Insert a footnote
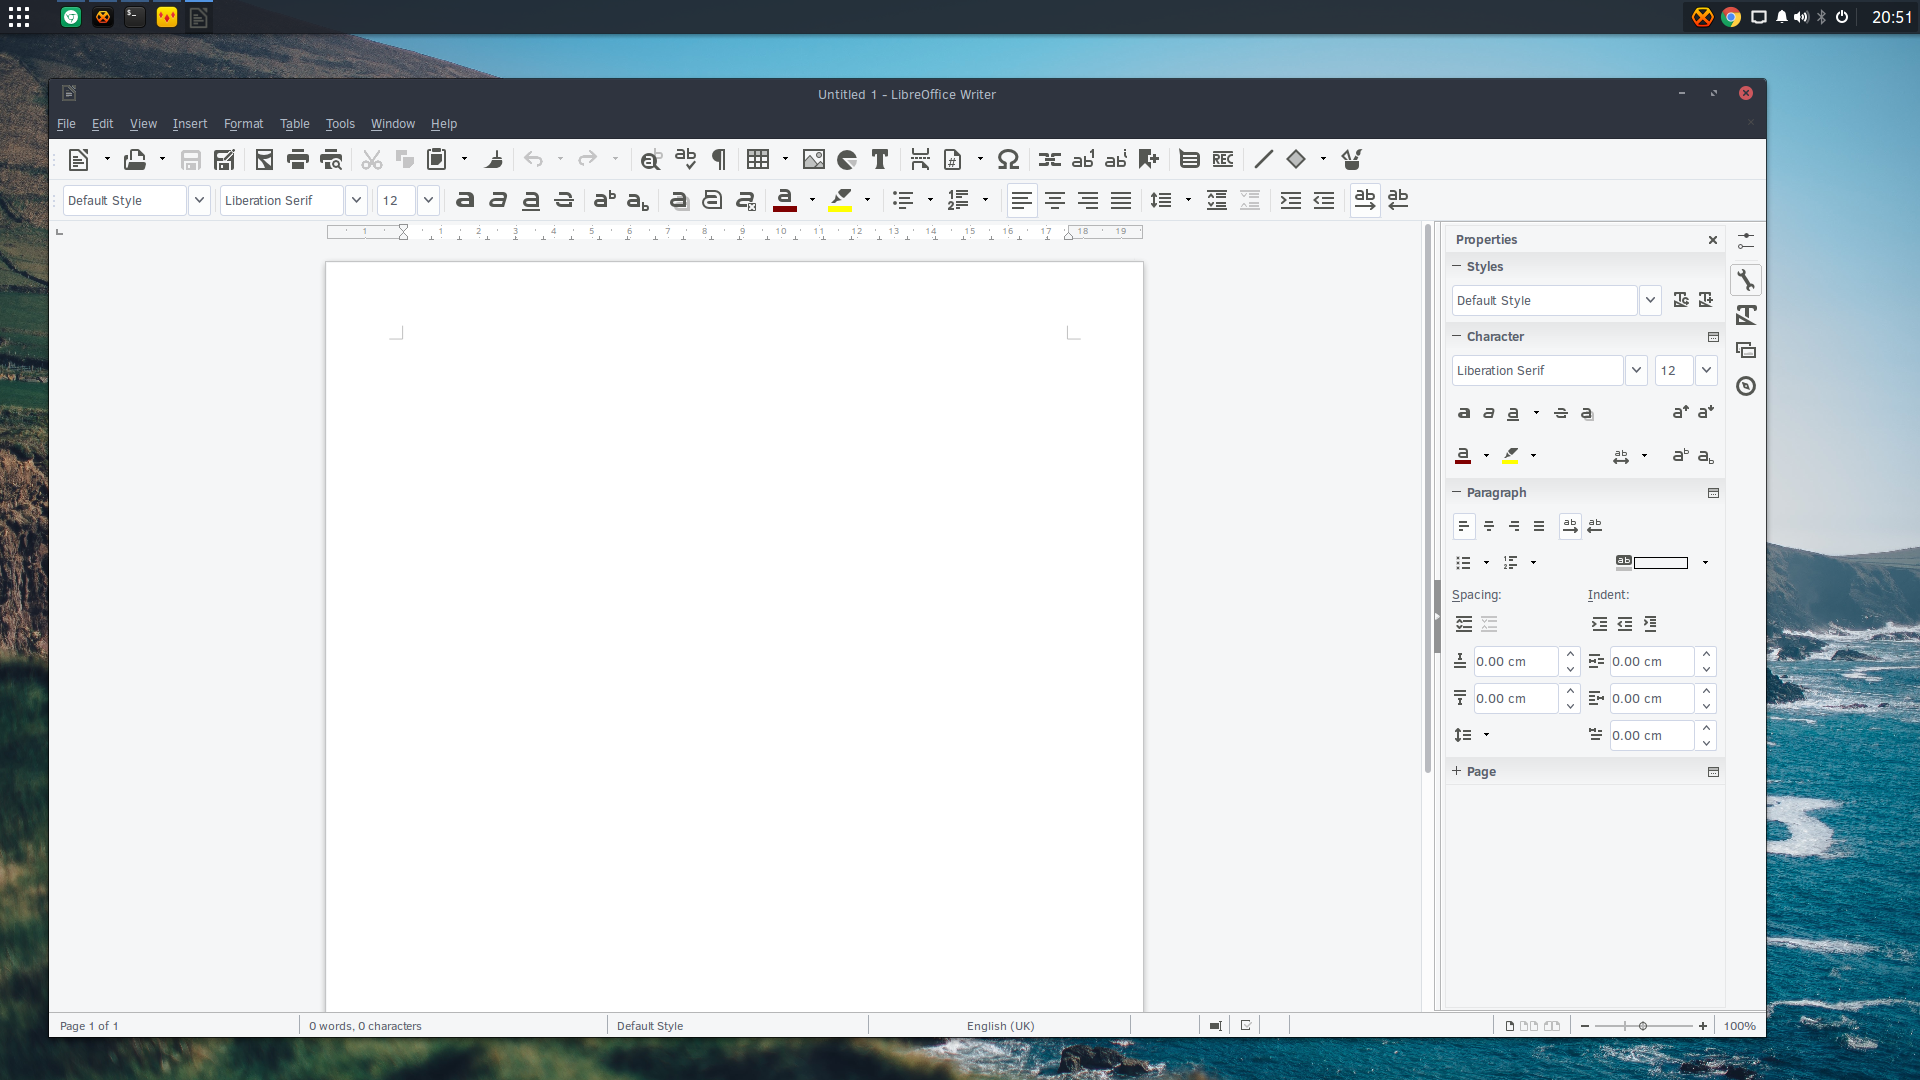1920x1080 pixels. 1083,159
